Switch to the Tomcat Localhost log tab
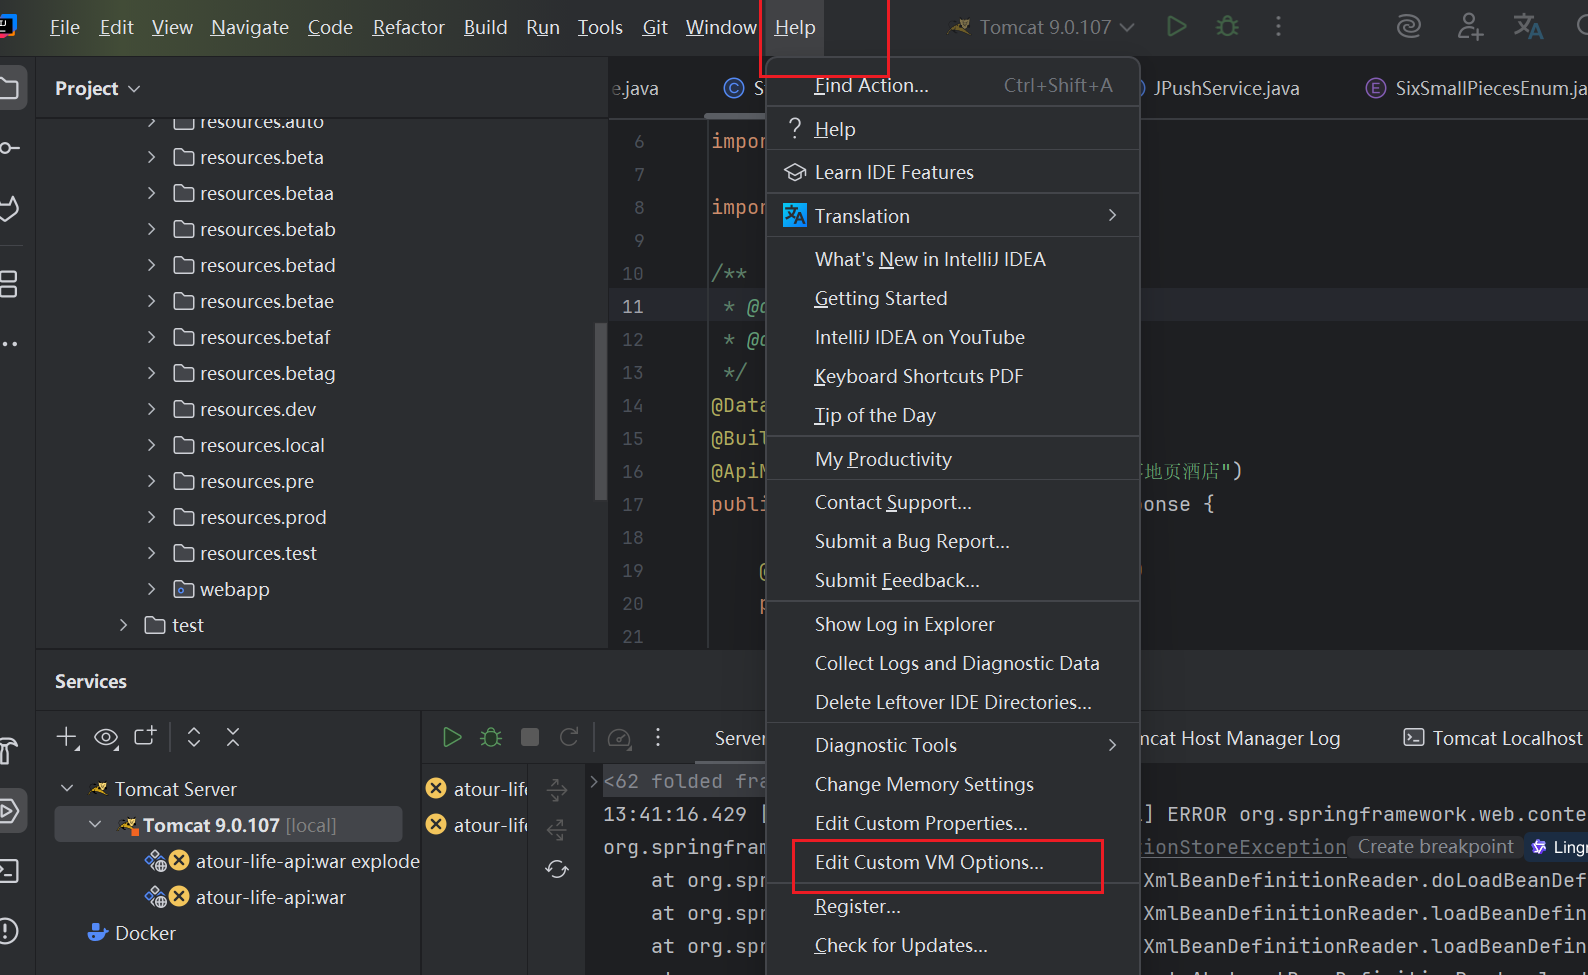This screenshot has height=975, width=1588. point(1495,738)
